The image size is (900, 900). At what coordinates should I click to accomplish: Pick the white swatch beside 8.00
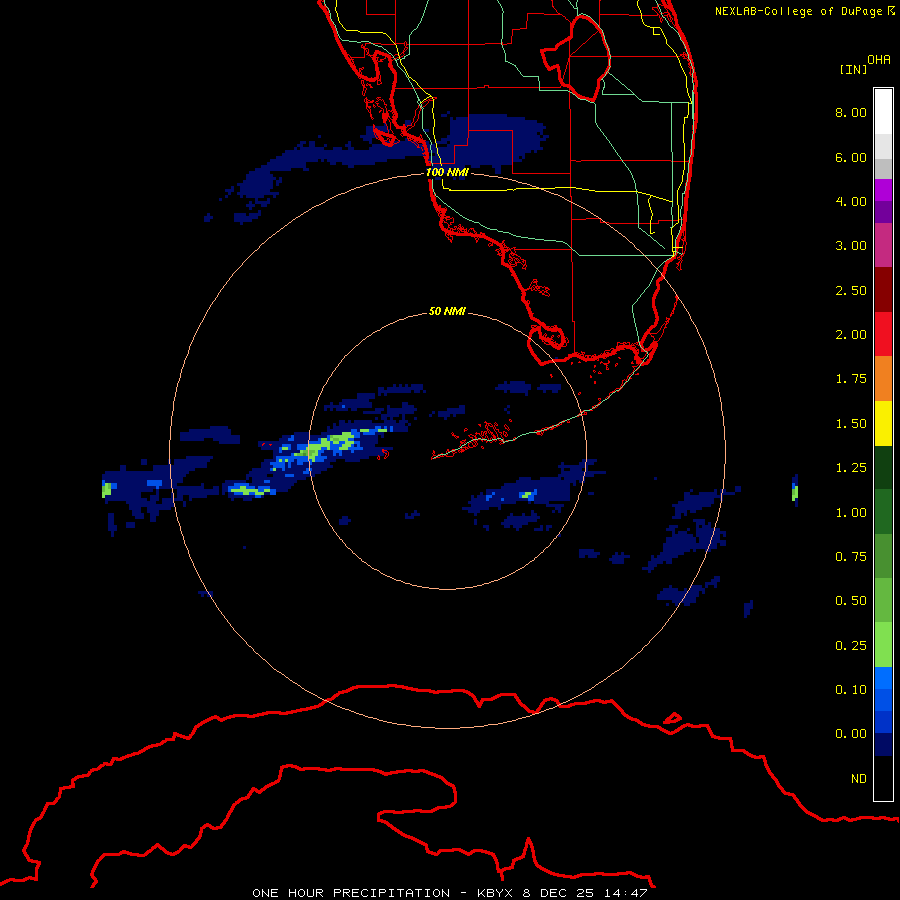click(883, 112)
